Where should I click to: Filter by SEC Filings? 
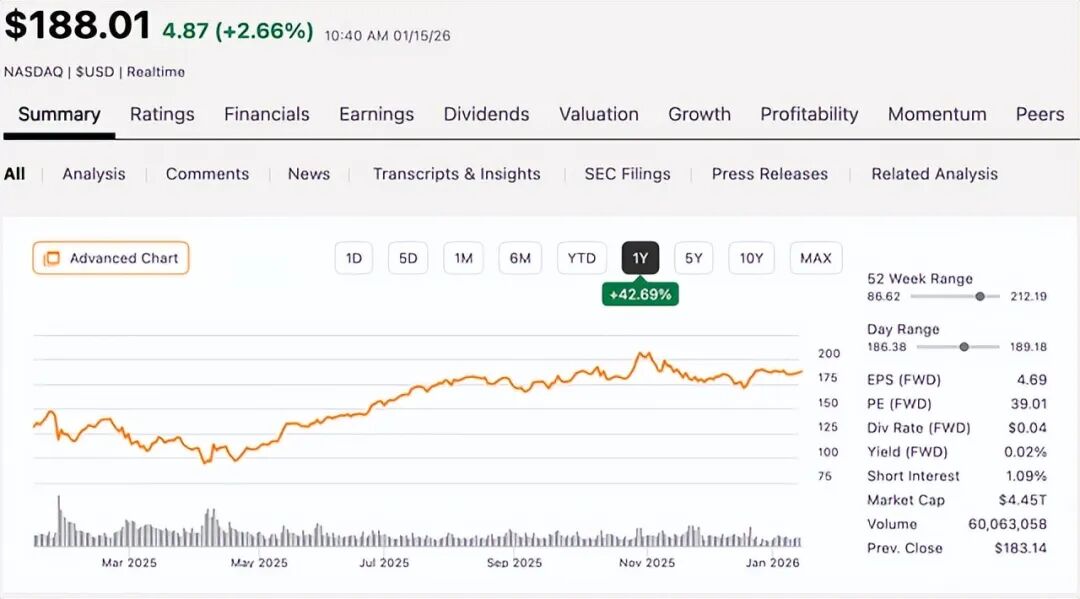[x=628, y=174]
